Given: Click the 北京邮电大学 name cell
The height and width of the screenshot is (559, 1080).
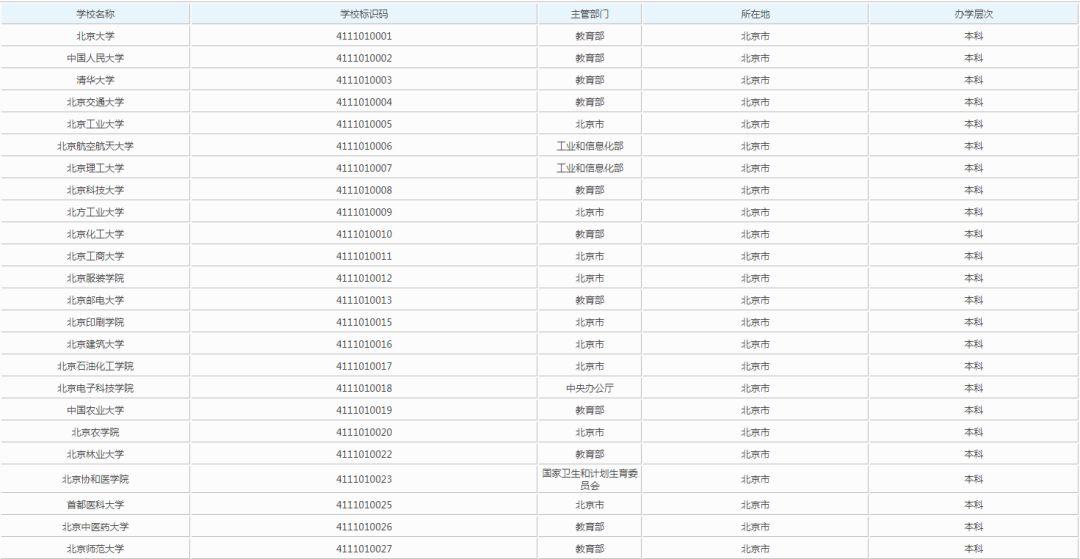Looking at the screenshot, I should 95,300.
